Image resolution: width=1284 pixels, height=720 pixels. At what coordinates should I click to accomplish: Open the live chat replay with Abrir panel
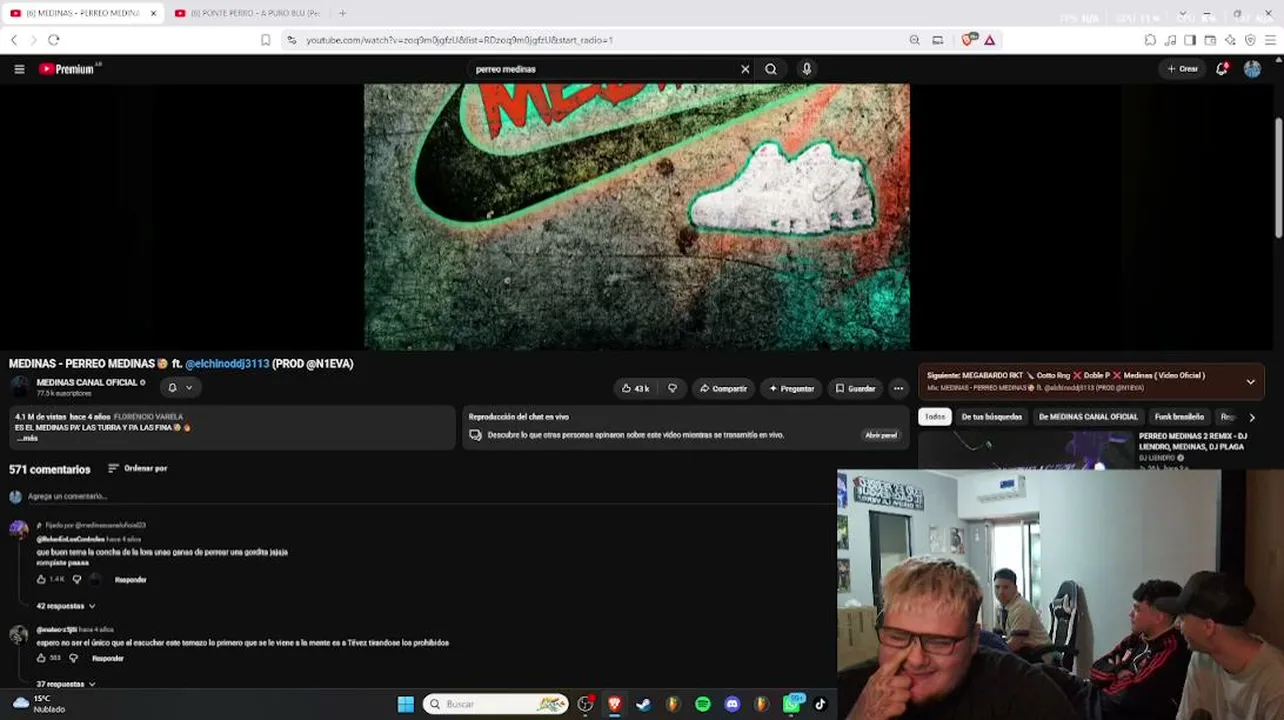tap(881, 435)
